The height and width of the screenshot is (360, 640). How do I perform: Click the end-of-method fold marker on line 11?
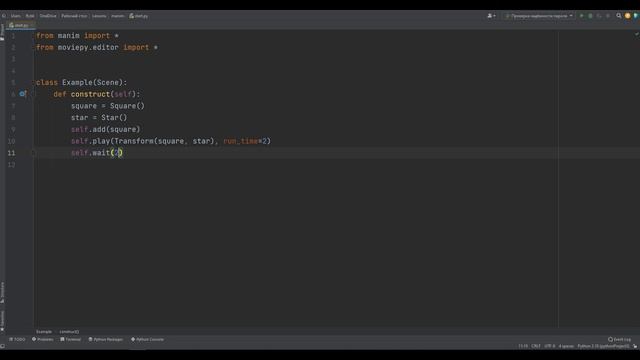pyautogui.click(x=34, y=153)
